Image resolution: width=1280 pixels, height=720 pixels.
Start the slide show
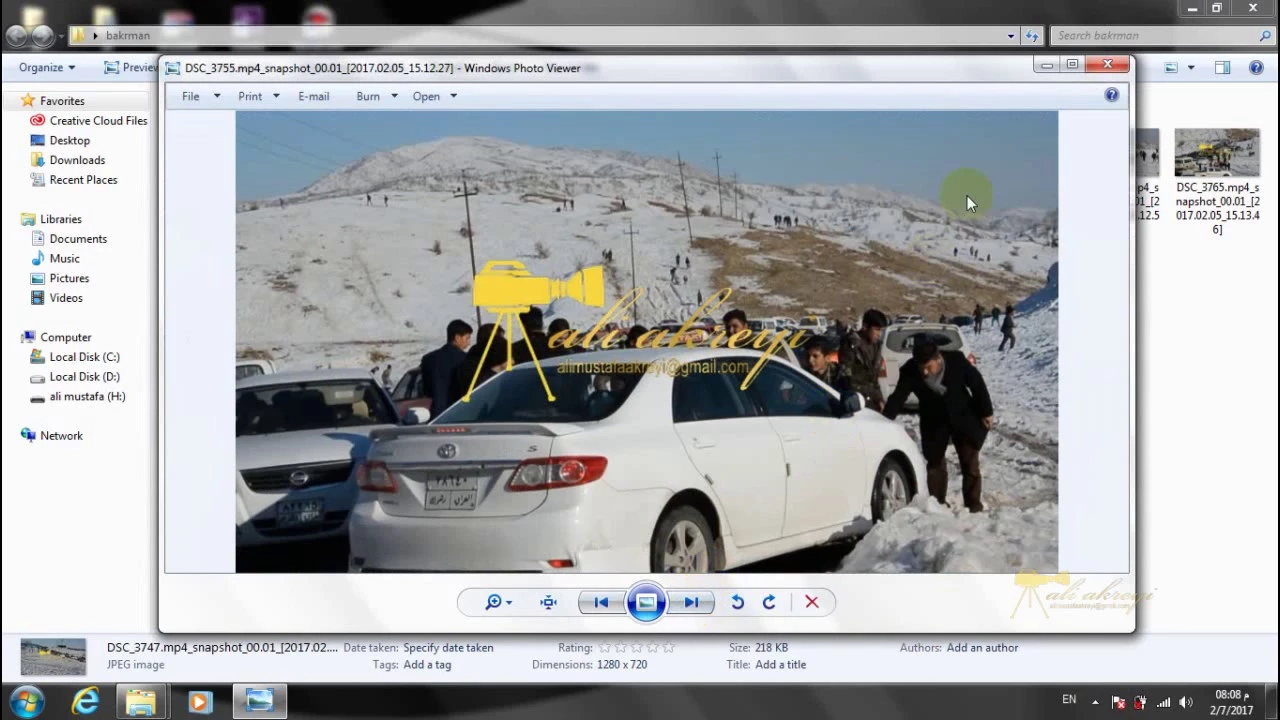(646, 602)
